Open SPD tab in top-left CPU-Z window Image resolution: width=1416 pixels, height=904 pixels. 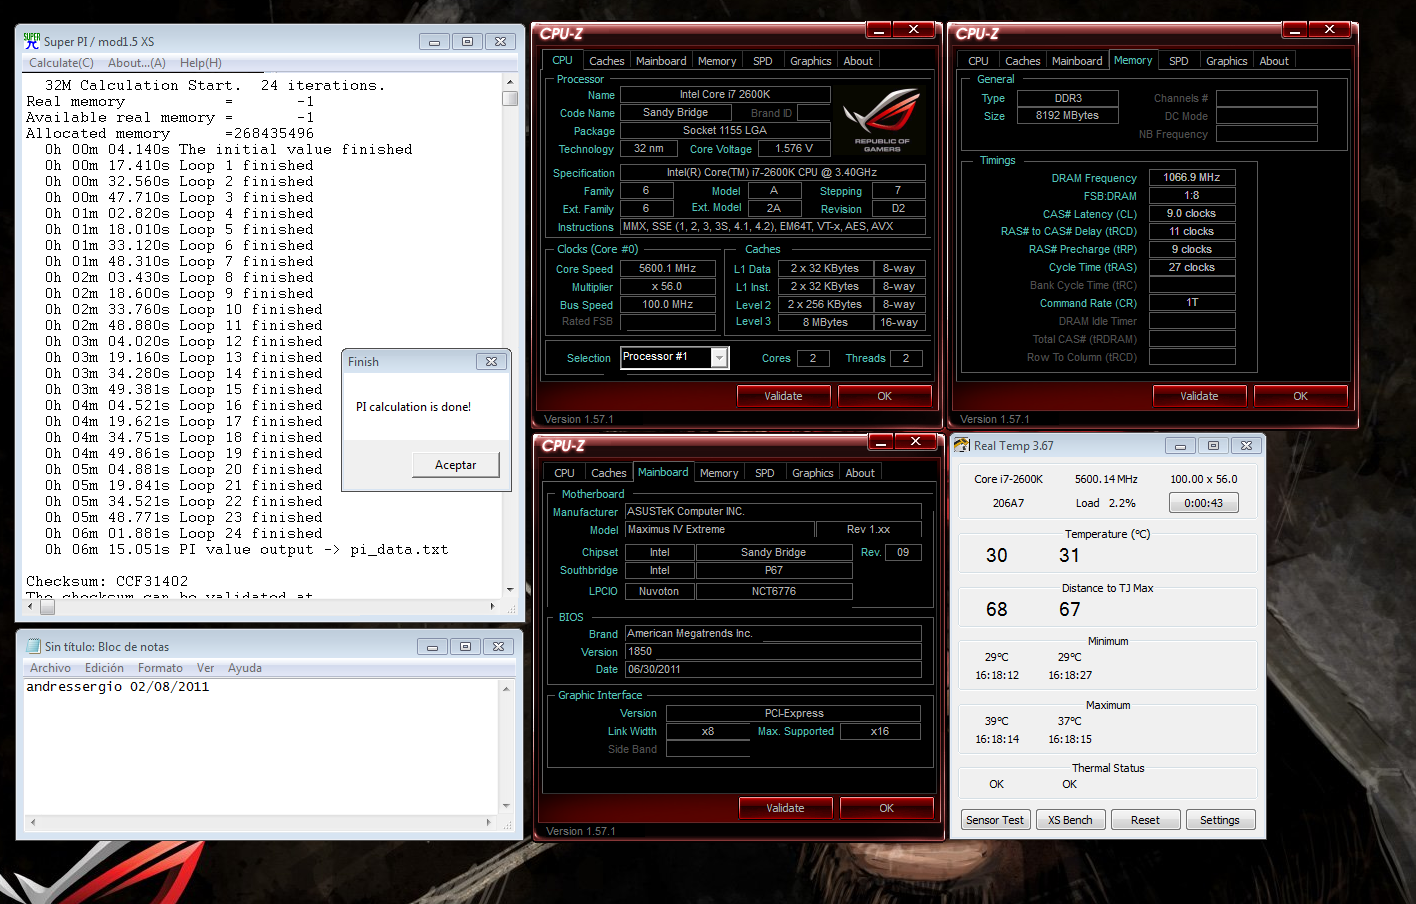(x=763, y=61)
